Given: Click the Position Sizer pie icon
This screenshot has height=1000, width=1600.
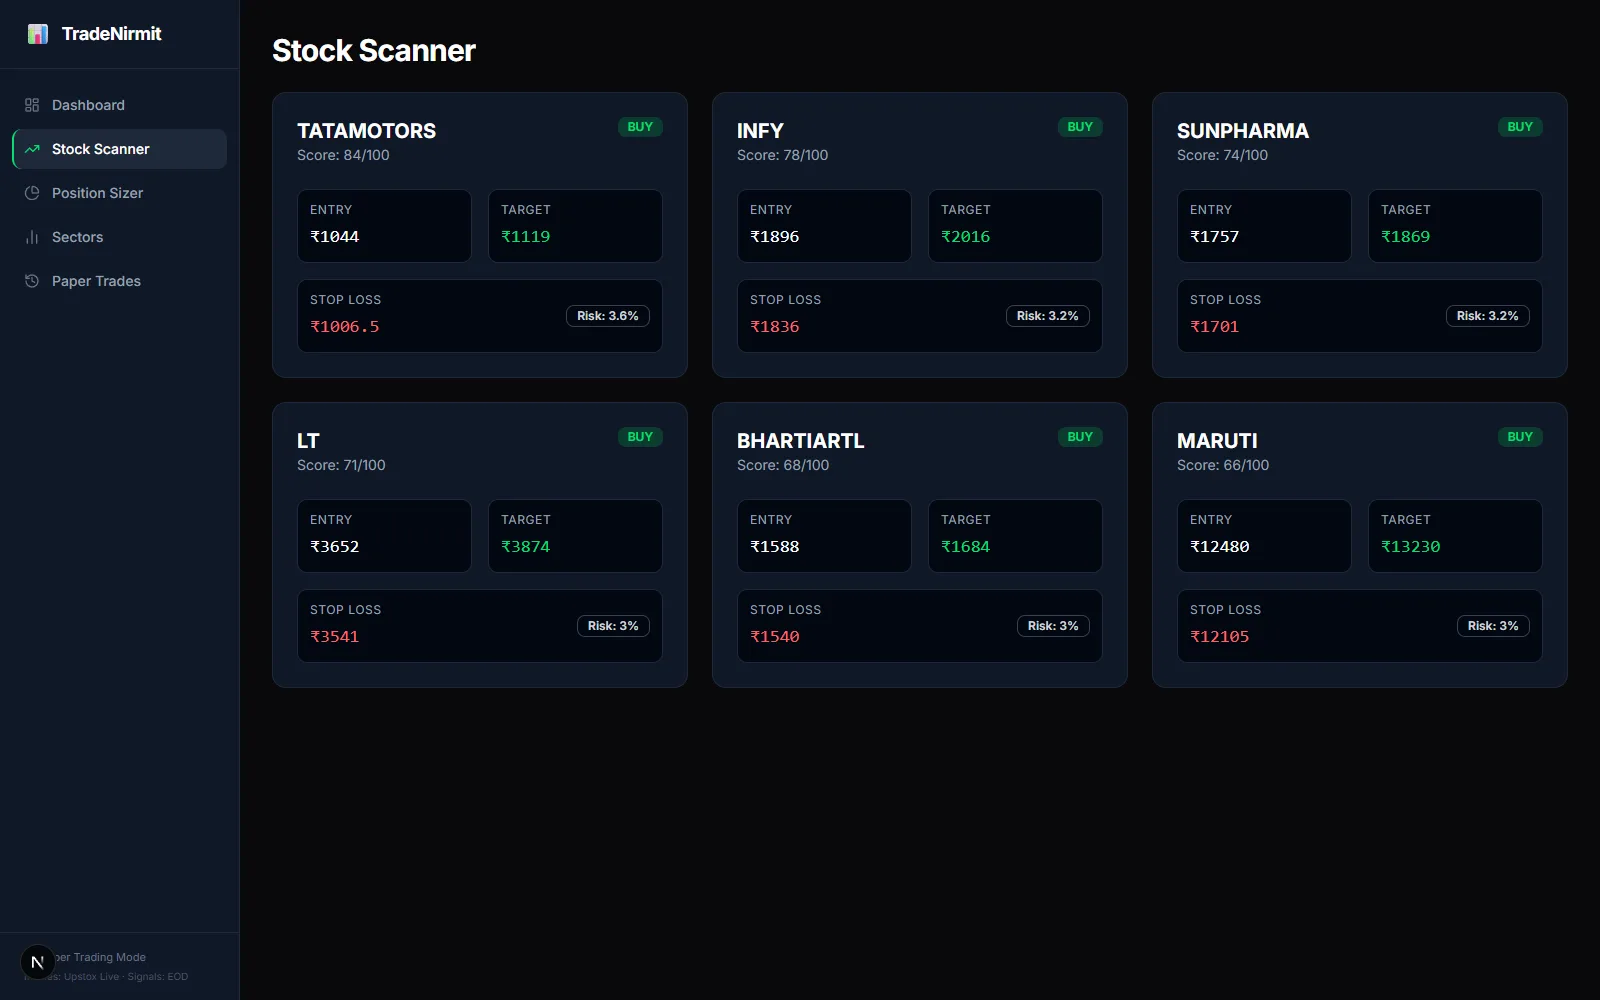Looking at the screenshot, I should click(32, 193).
